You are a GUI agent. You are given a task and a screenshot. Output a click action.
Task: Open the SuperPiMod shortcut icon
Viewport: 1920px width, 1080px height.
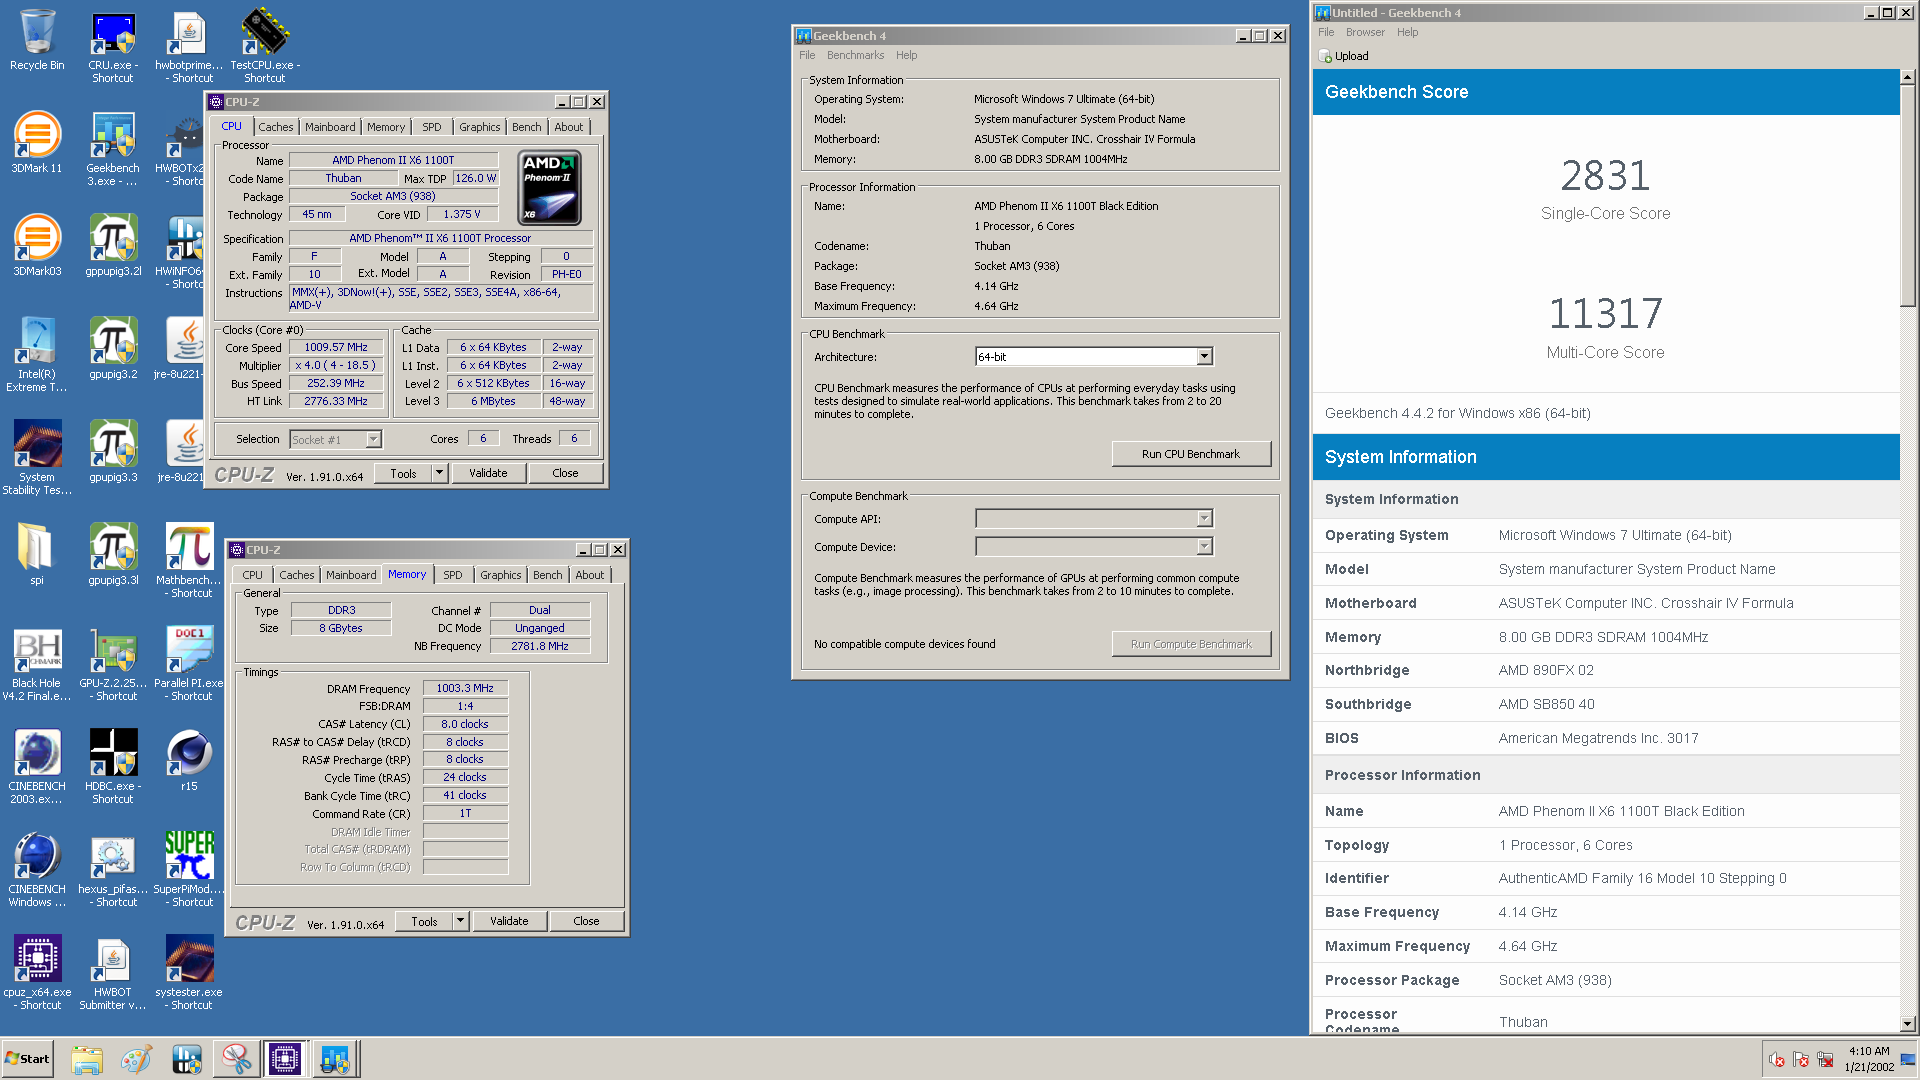pos(189,870)
